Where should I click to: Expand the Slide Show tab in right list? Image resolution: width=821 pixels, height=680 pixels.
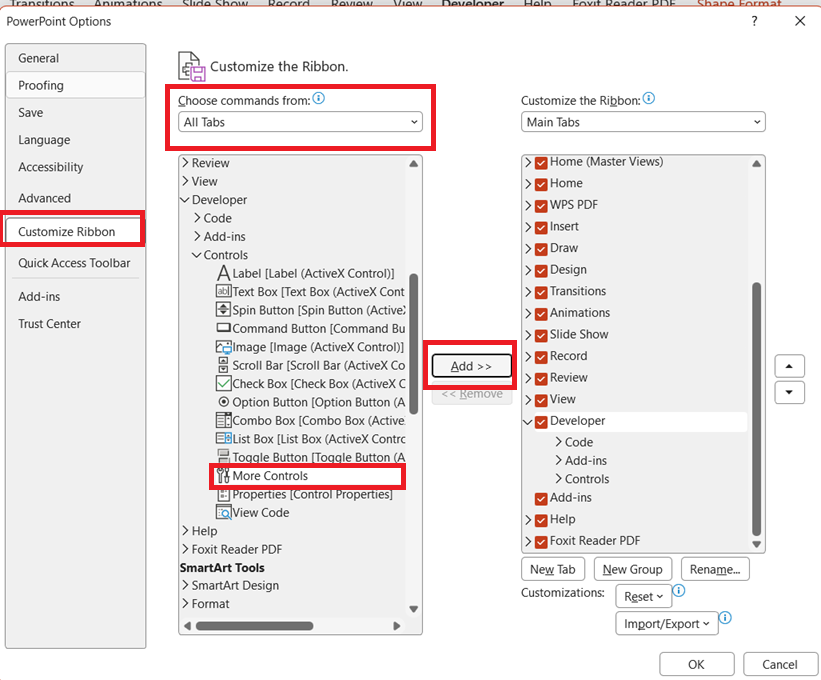[528, 335]
